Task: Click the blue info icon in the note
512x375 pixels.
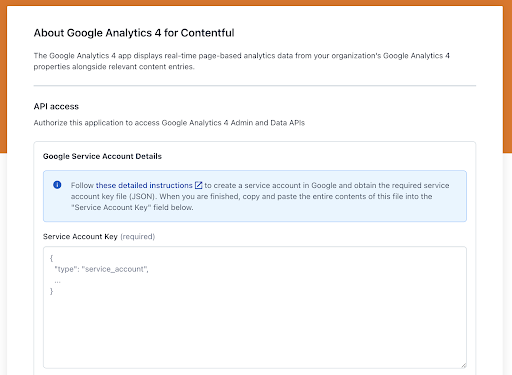Action: (x=57, y=185)
